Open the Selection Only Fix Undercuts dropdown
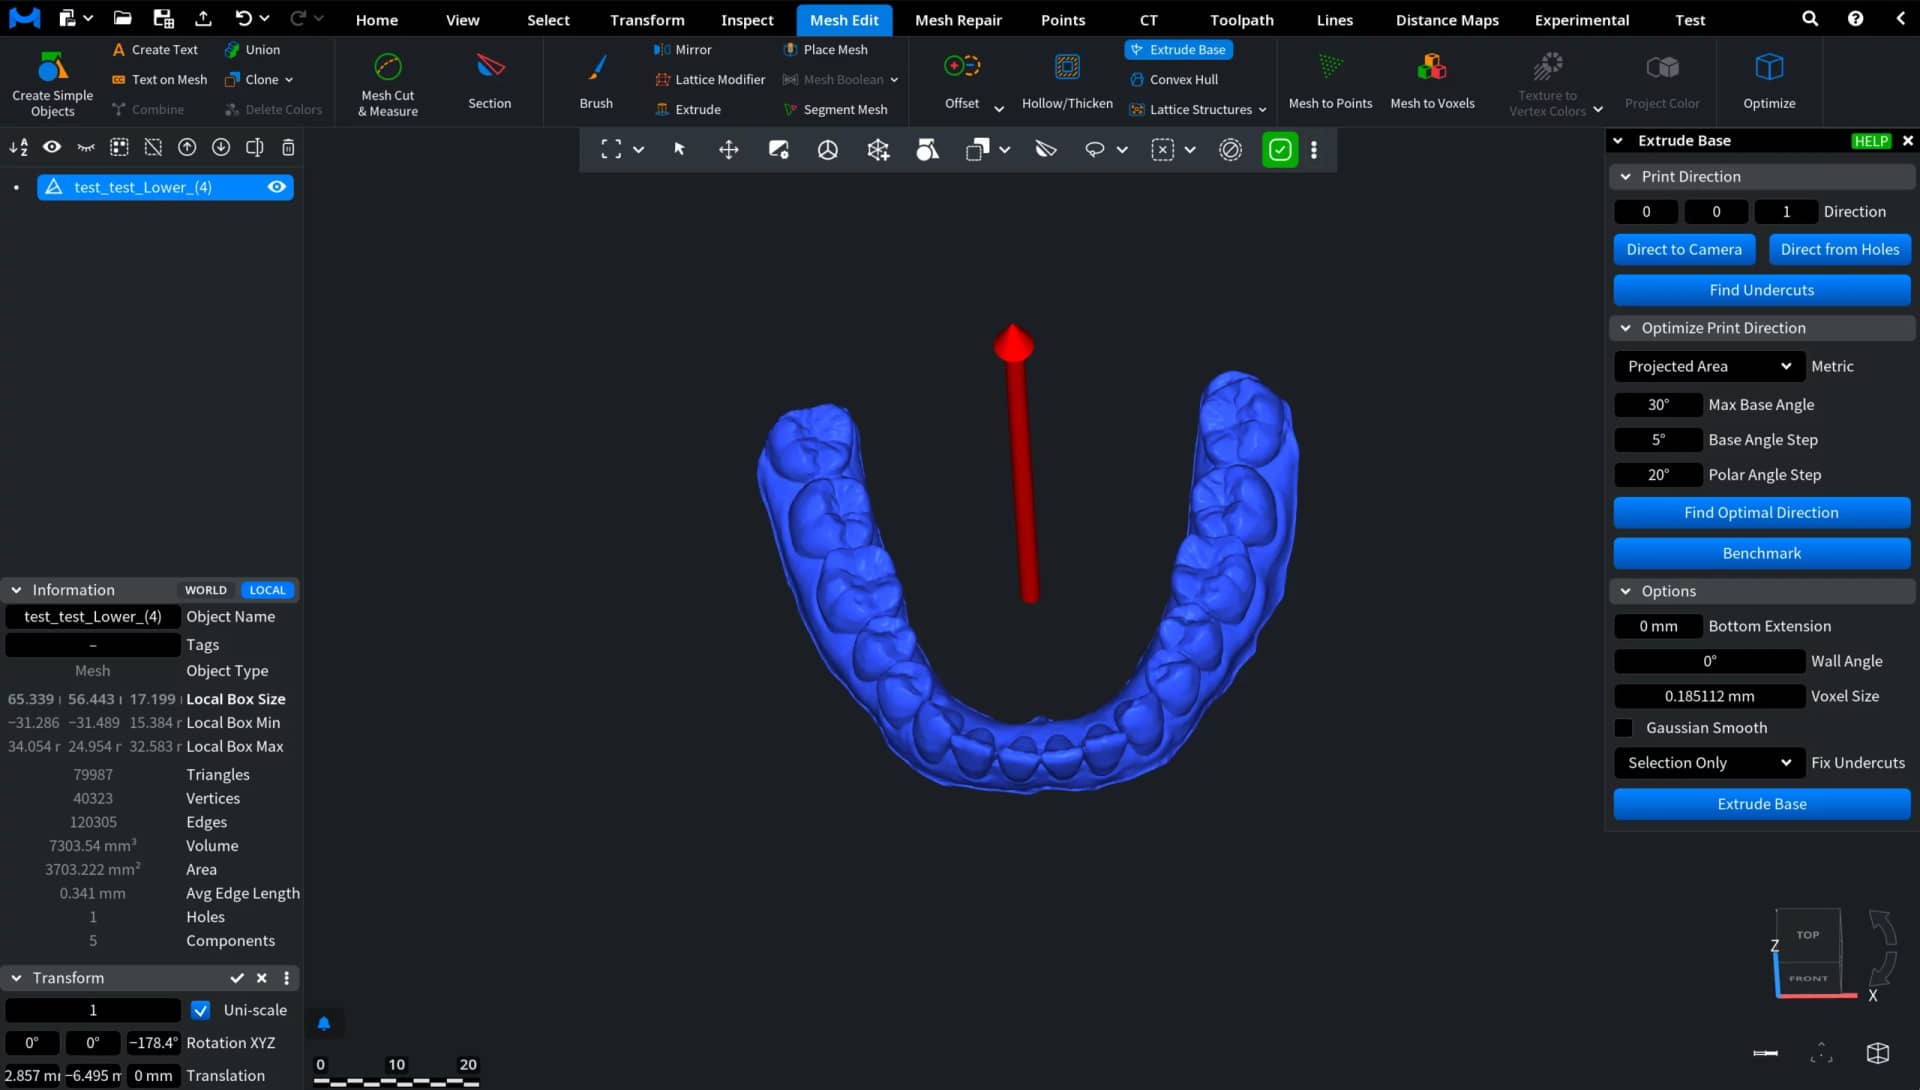 (x=1709, y=763)
